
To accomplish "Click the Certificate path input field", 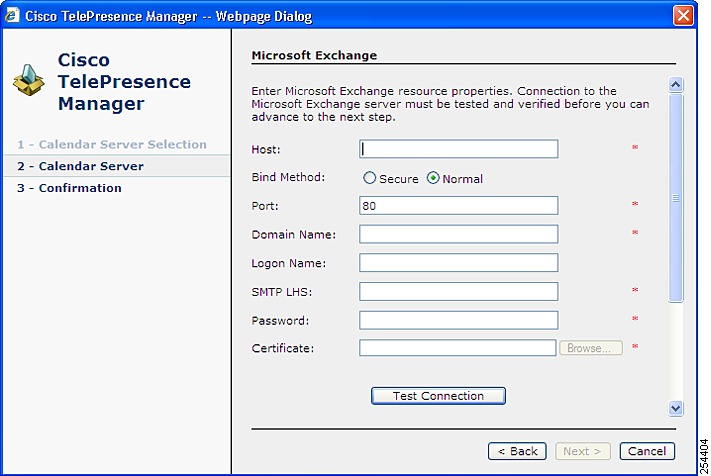I will click(458, 348).
